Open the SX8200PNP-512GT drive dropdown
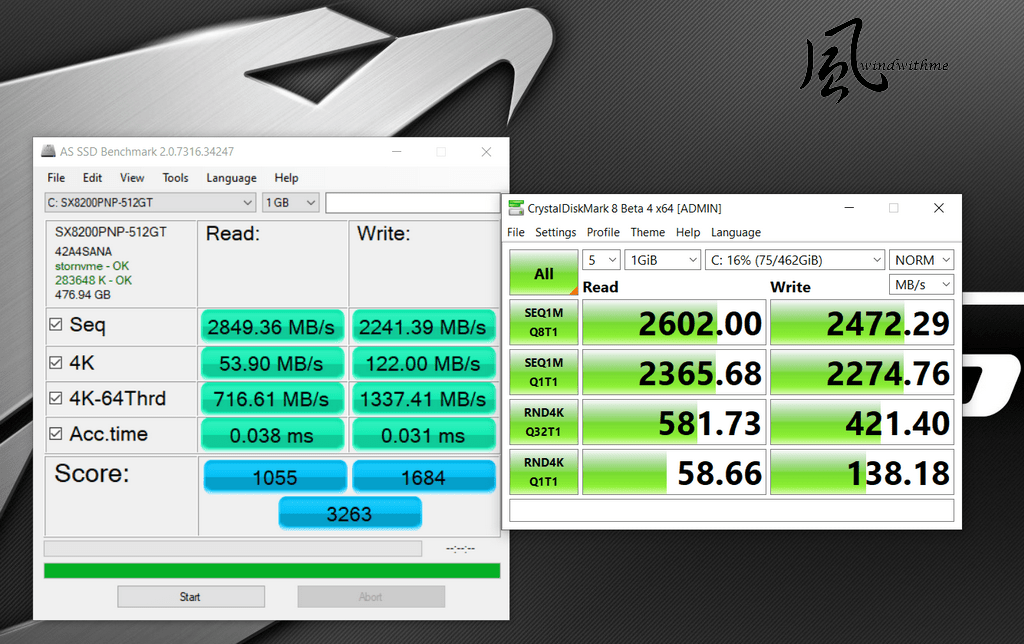The height and width of the screenshot is (644, 1024). pos(150,202)
